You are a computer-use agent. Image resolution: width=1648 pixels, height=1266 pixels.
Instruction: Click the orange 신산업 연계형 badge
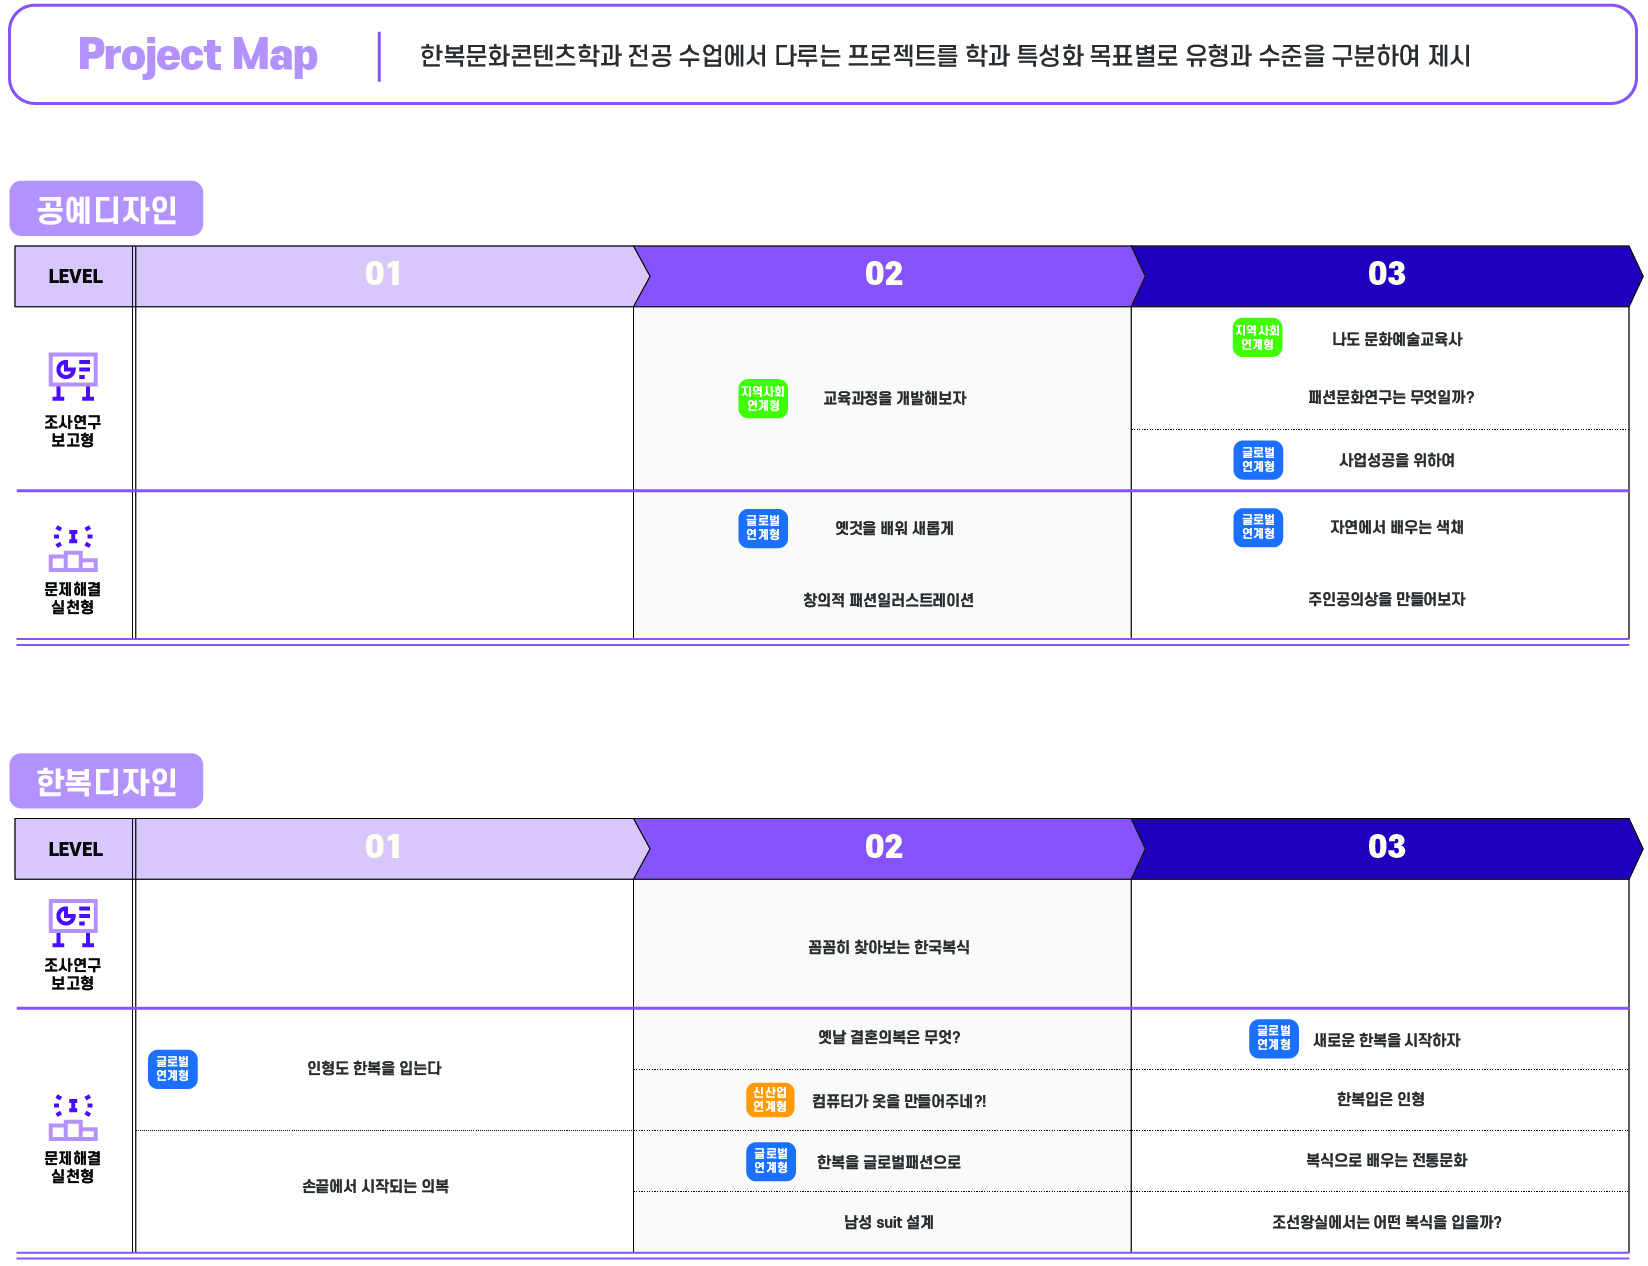[x=770, y=1100]
